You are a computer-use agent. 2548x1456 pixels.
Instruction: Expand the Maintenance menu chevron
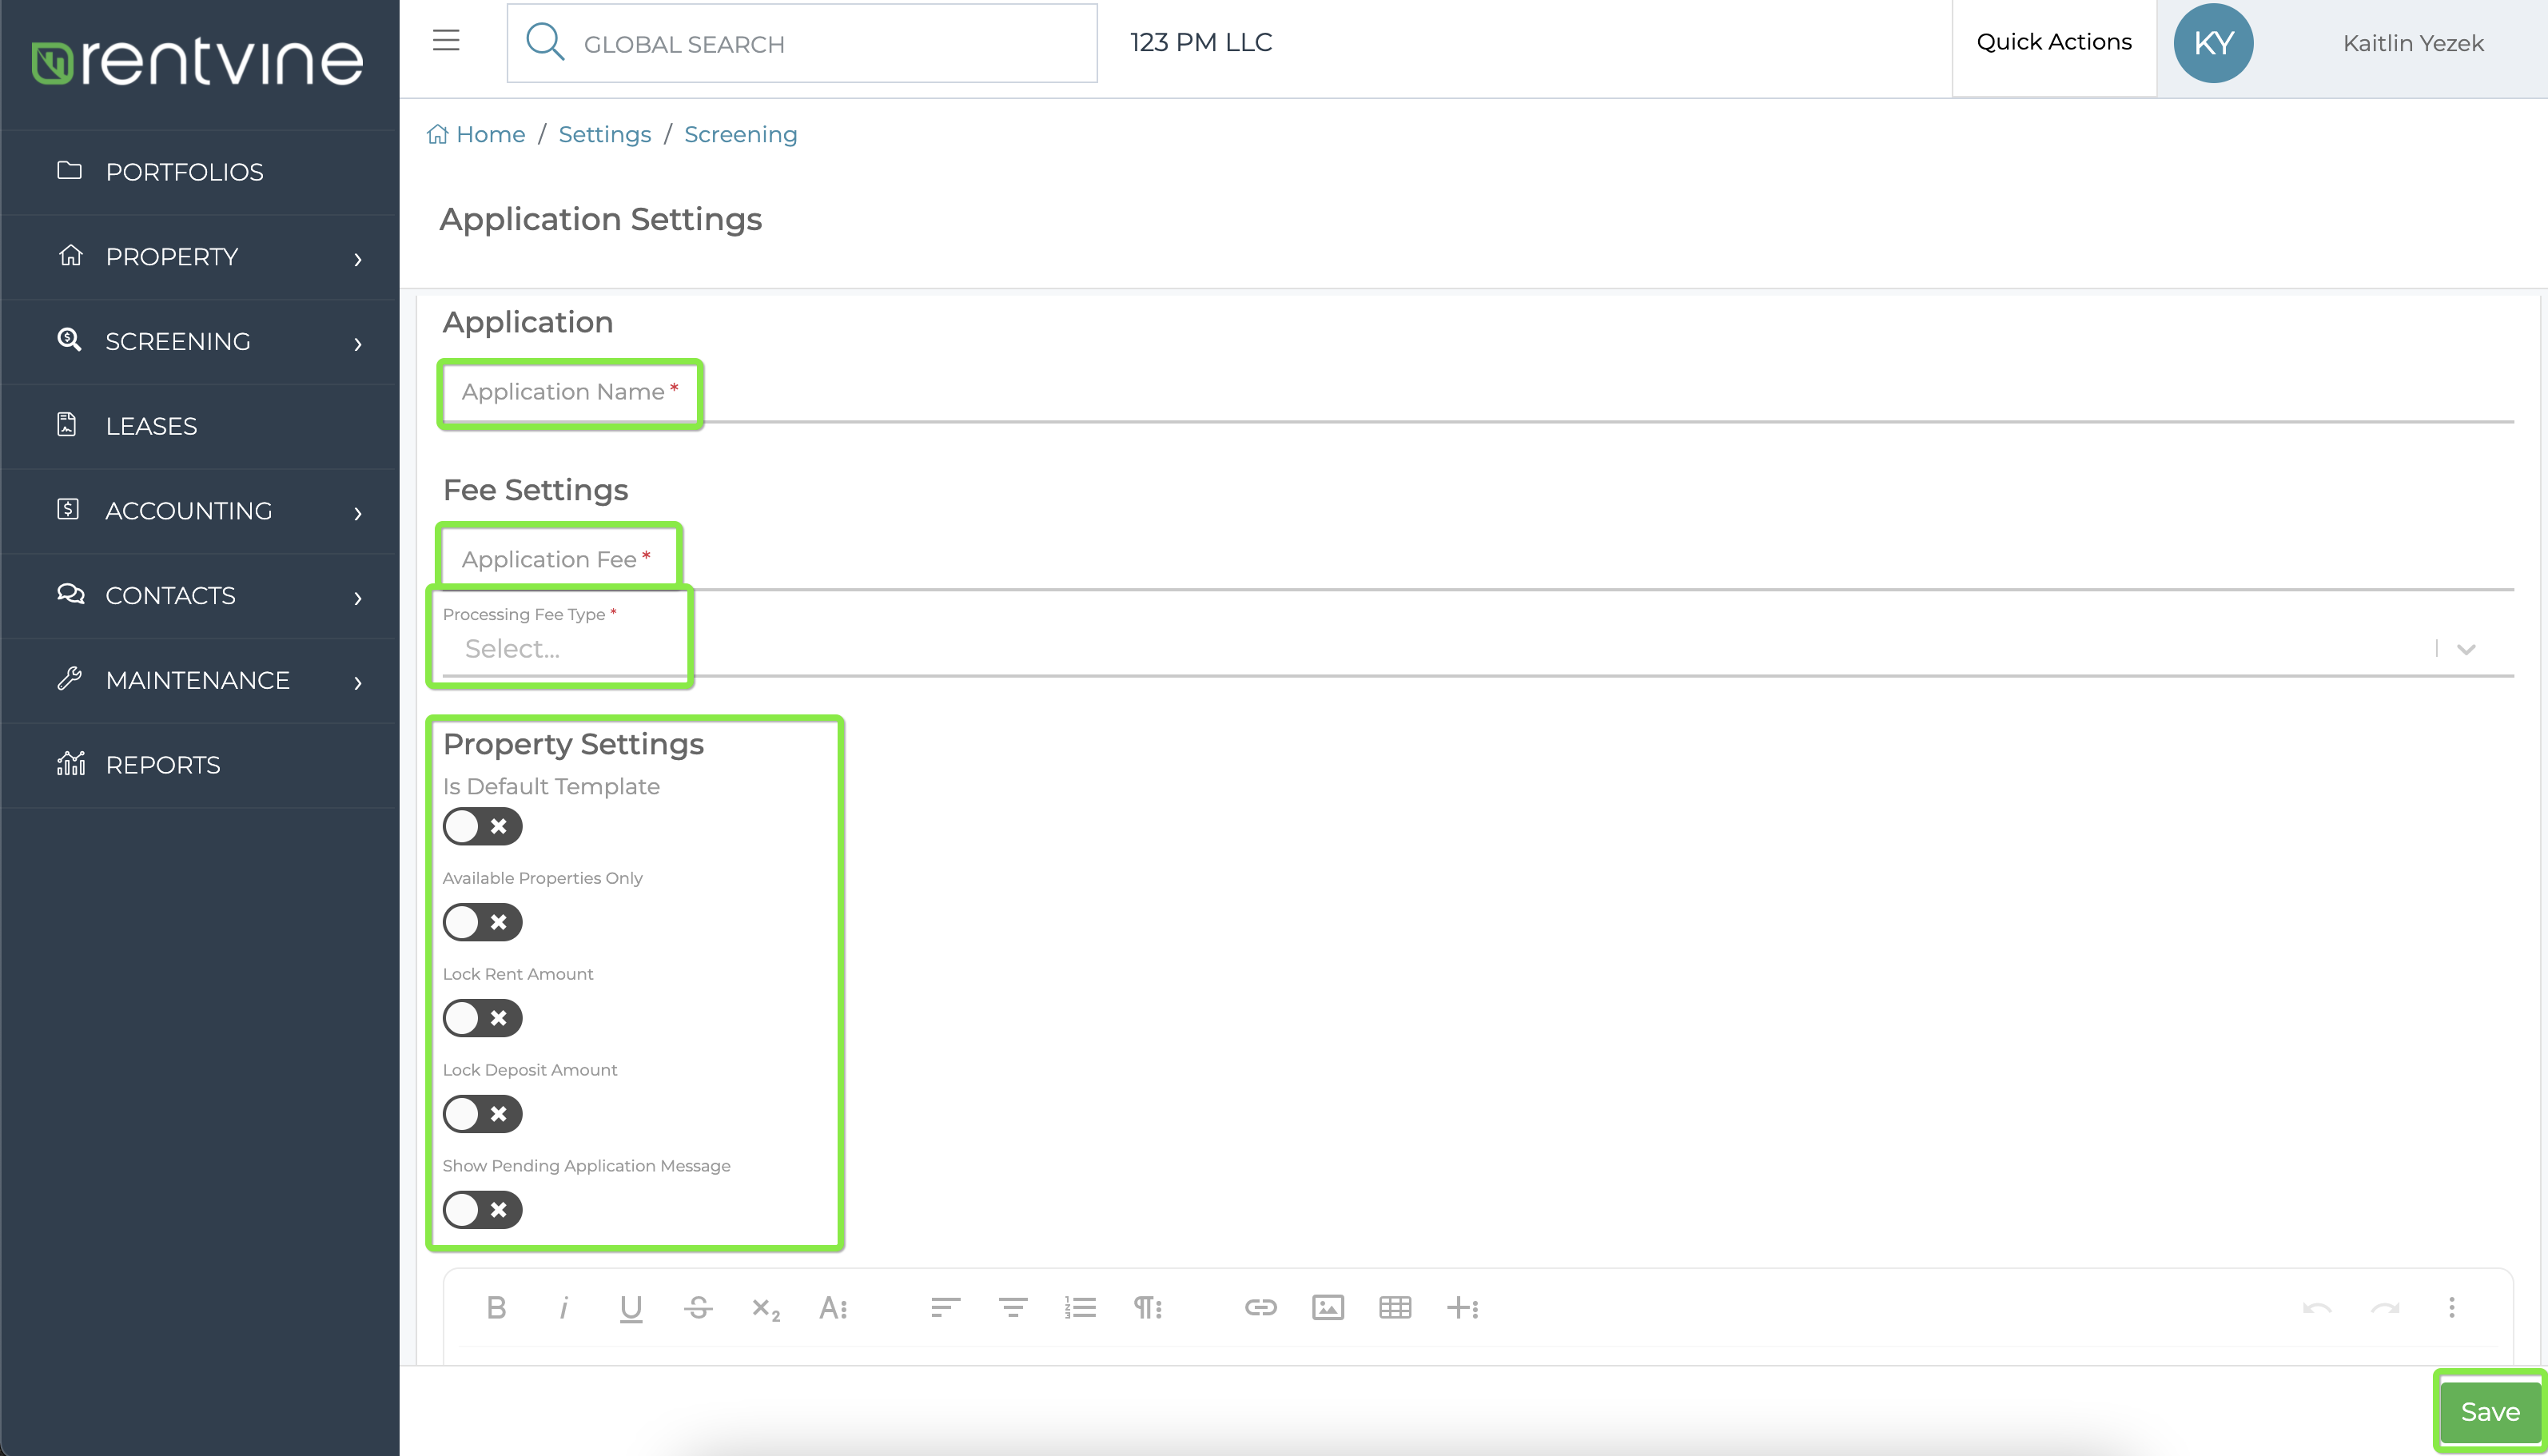[x=358, y=683]
